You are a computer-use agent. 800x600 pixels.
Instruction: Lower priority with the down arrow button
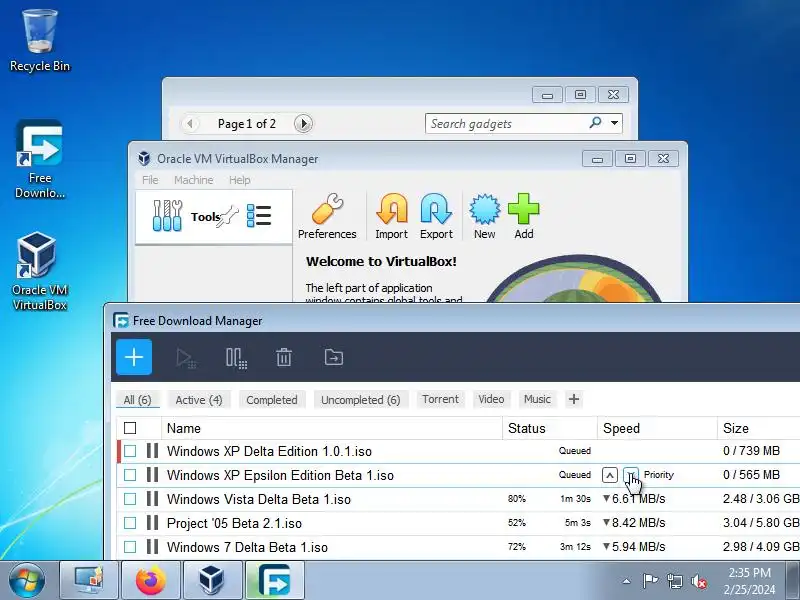point(631,475)
